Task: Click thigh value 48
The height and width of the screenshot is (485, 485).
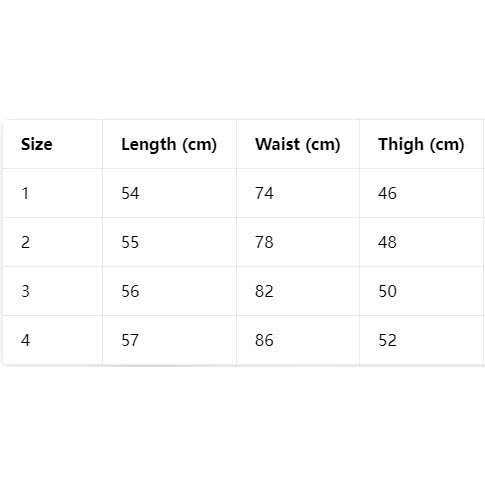Action: click(x=387, y=242)
